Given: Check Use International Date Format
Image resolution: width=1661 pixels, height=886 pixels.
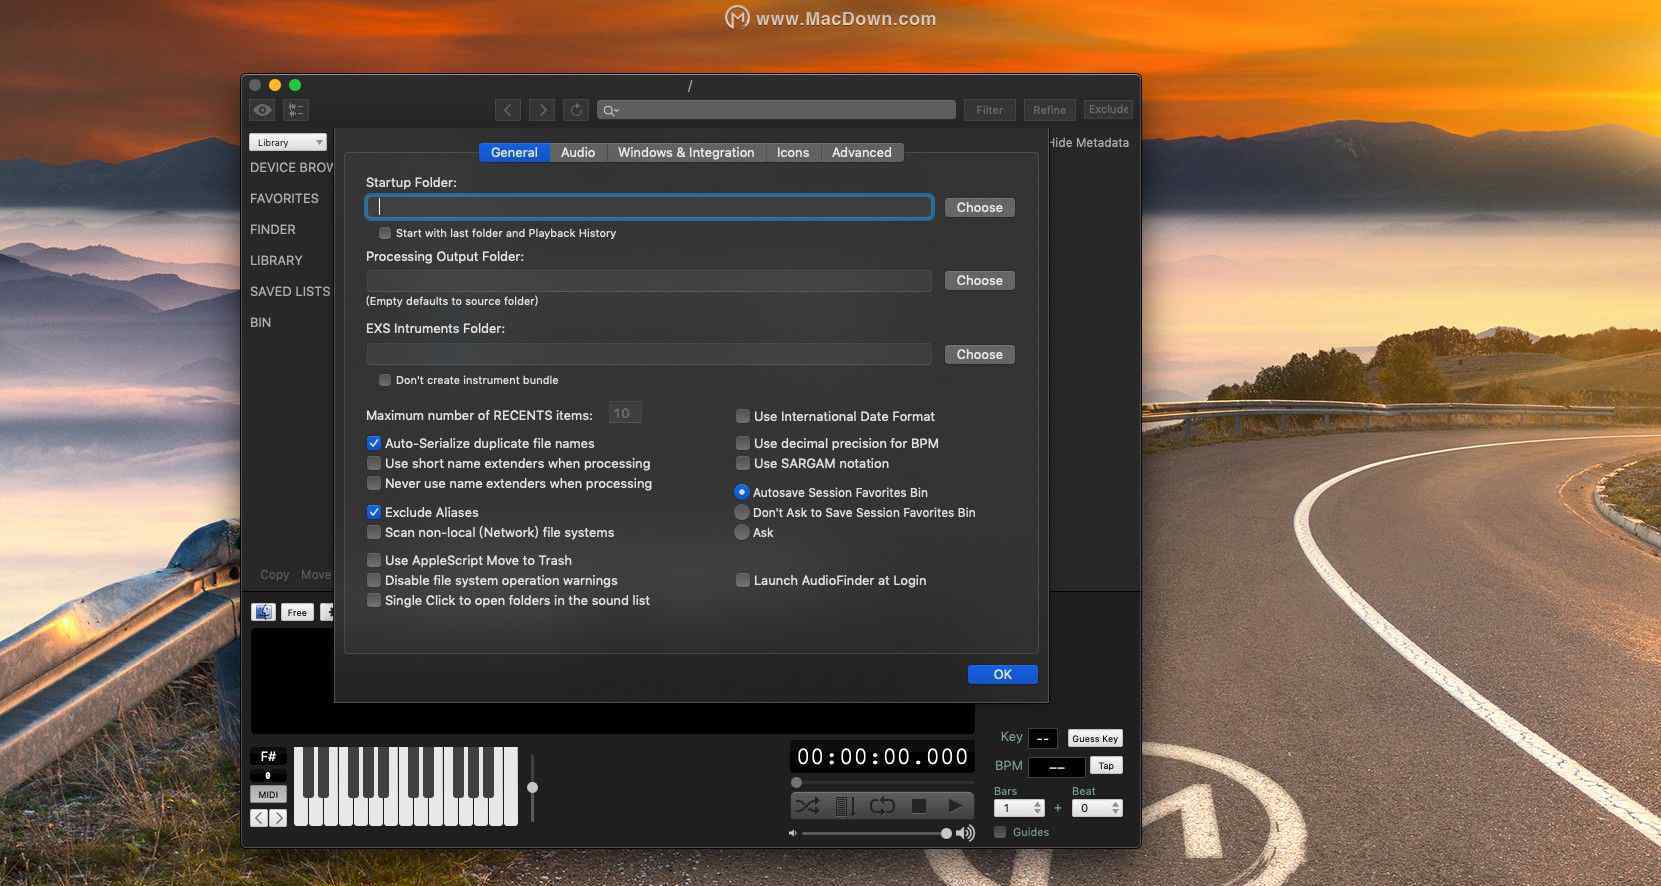Looking at the screenshot, I should point(743,416).
